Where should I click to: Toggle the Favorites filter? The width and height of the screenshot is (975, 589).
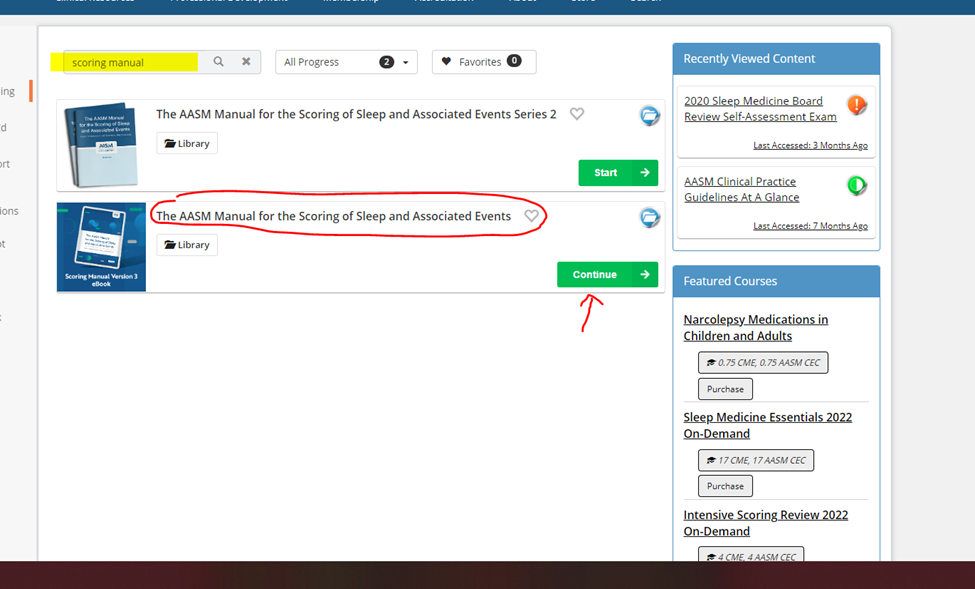point(483,61)
